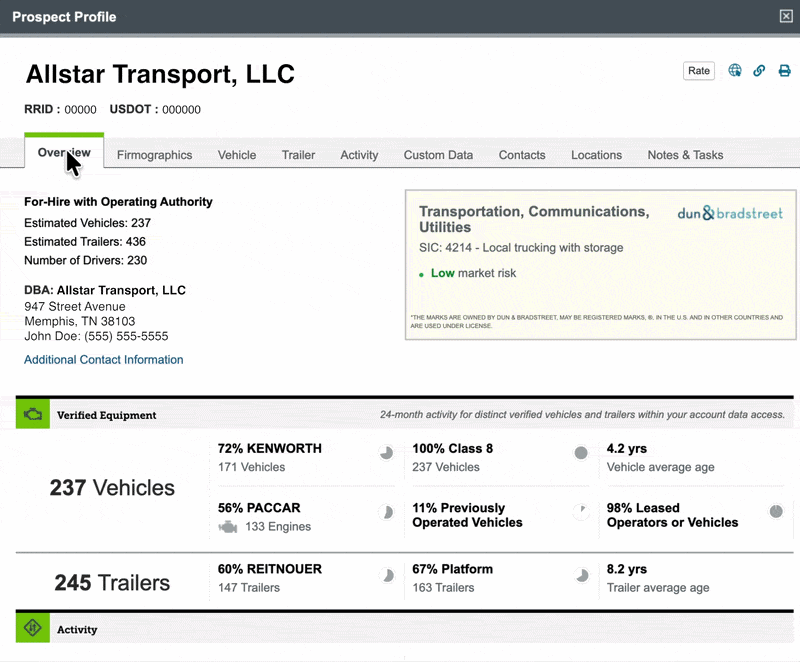Viewport: 800px width, 662px height.
Task: Go to the Notes & Tasks tab
Action: [x=685, y=155]
